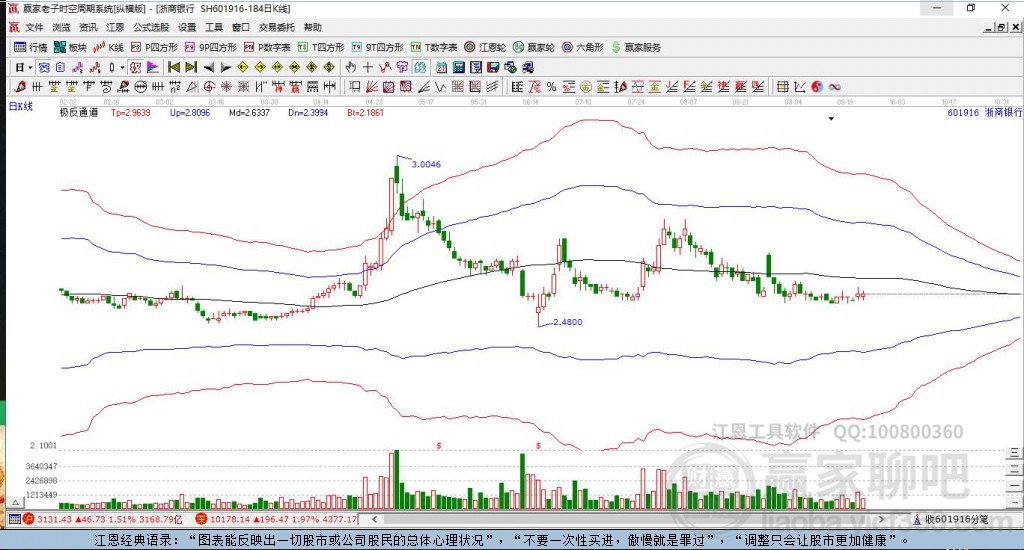Screen dimensions: 1024x550
Task: Click the grid table icon near yin-yang
Action: click(x=782, y=86)
